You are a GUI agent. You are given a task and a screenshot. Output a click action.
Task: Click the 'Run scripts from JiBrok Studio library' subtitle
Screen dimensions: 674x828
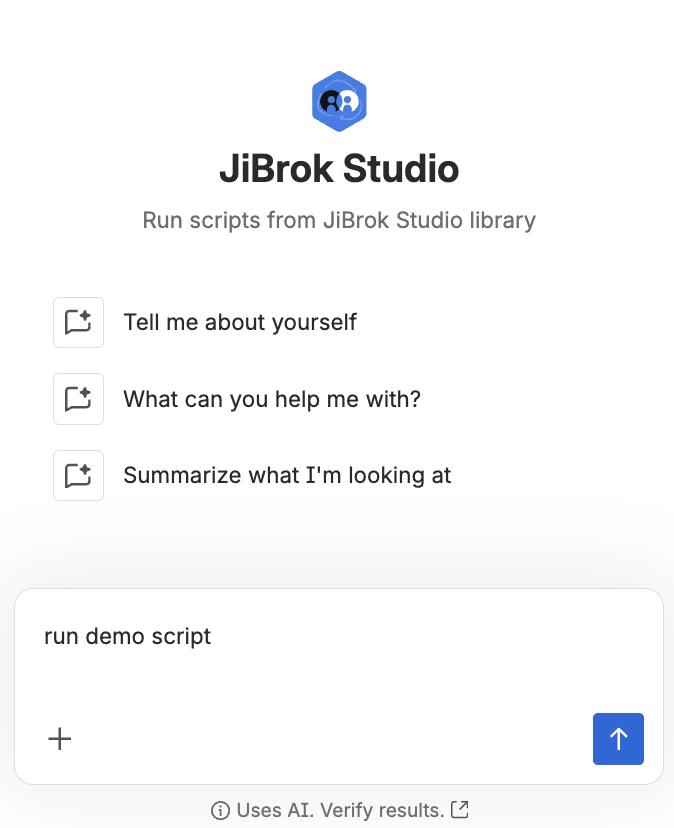tap(339, 220)
